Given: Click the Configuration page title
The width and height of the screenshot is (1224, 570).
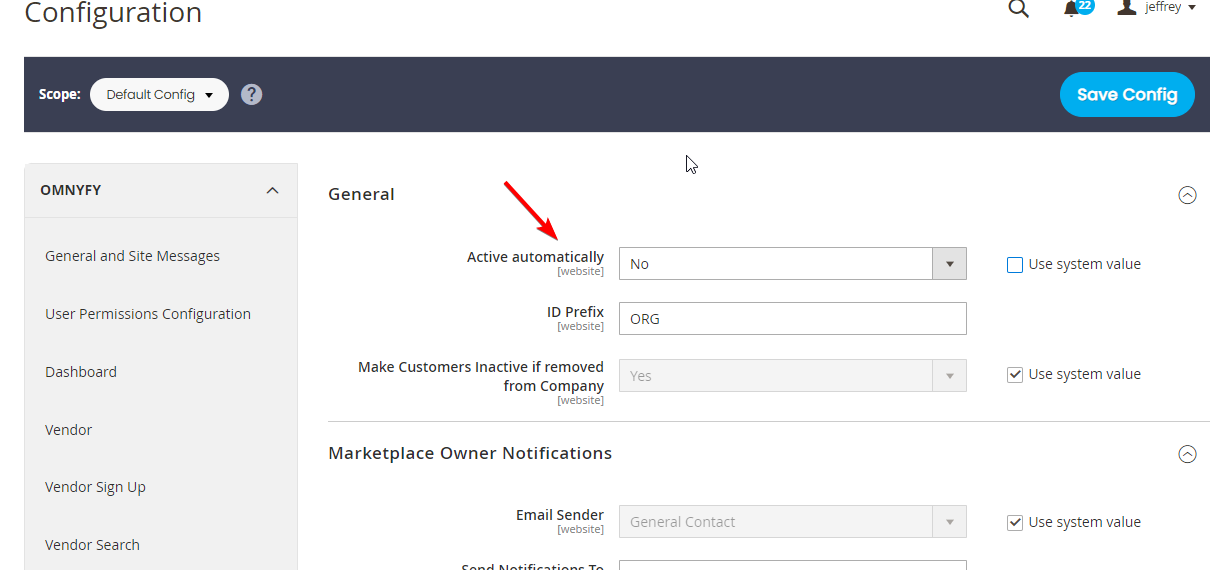Looking at the screenshot, I should [113, 13].
